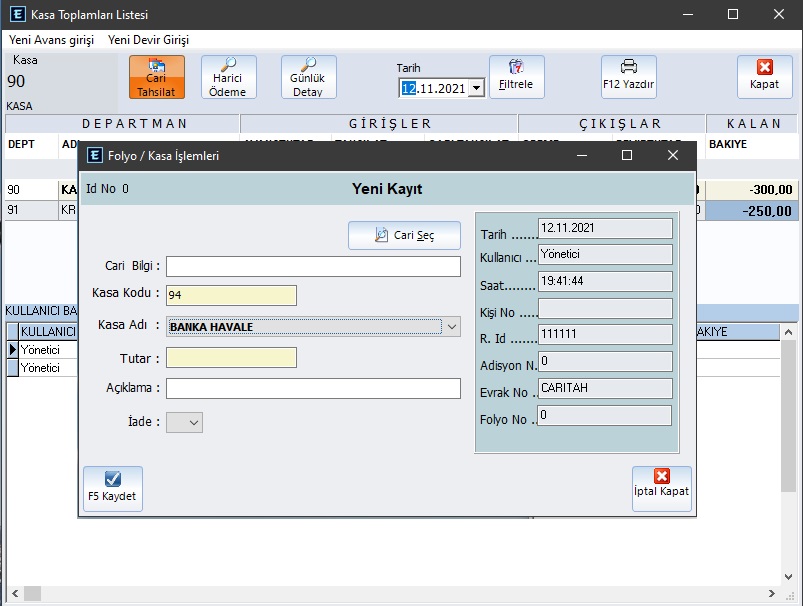Open the Günlük Detay view
This screenshot has width=803, height=606.
[308, 77]
